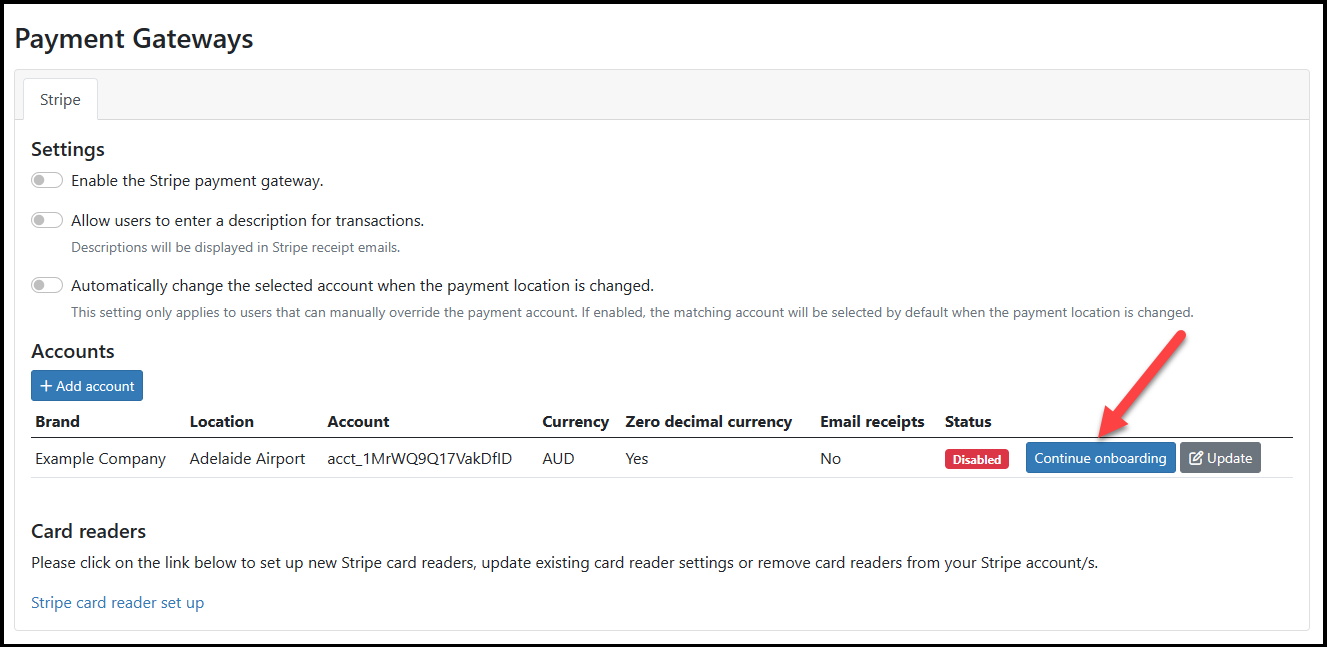1327x647 pixels.
Task: Select the Brand column header
Action: point(57,422)
